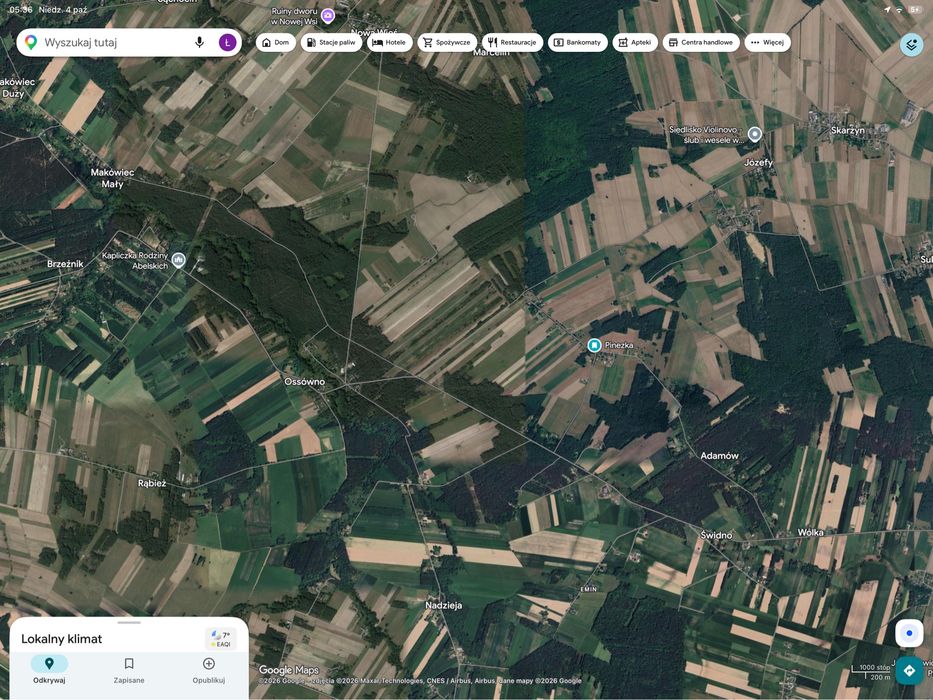Image resolution: width=933 pixels, height=700 pixels.
Task: Open the directions navigation button
Action: (909, 671)
